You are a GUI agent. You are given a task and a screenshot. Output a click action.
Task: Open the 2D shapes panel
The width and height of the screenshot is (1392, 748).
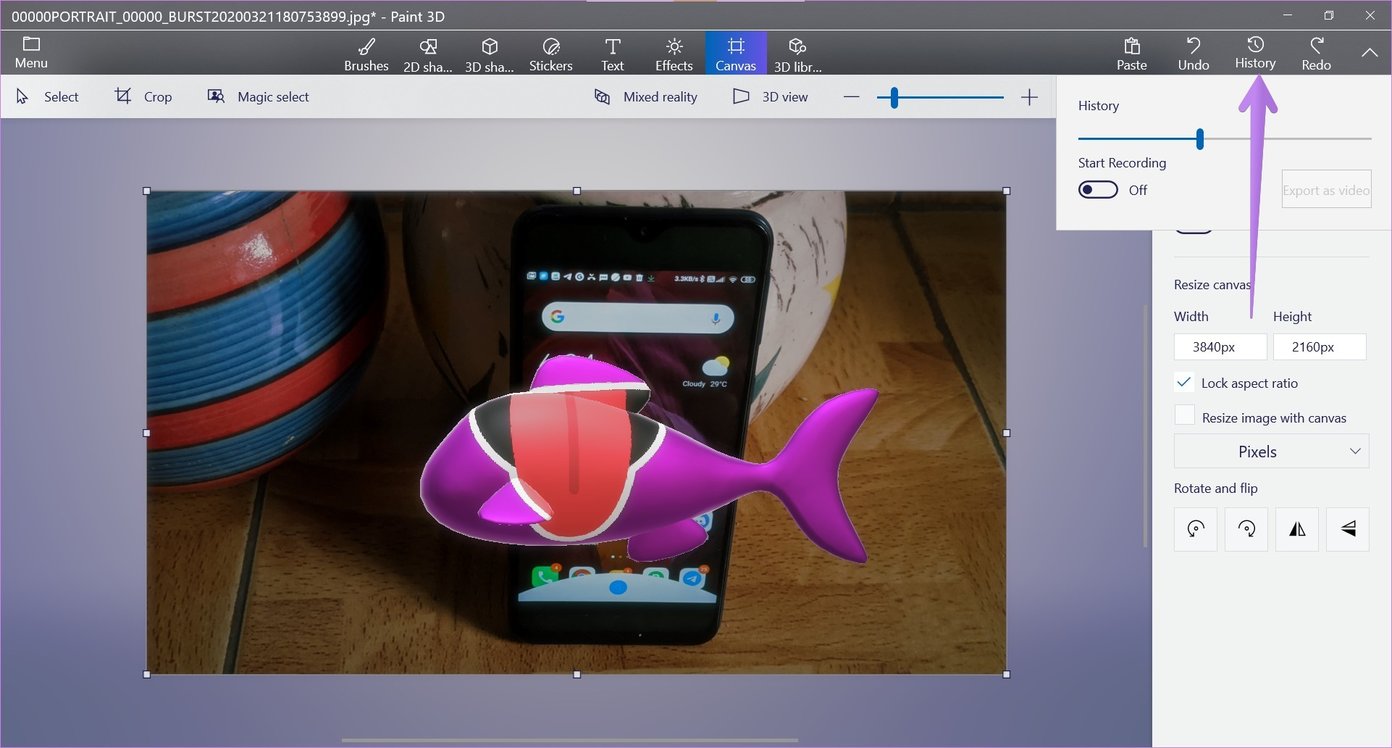tap(428, 52)
